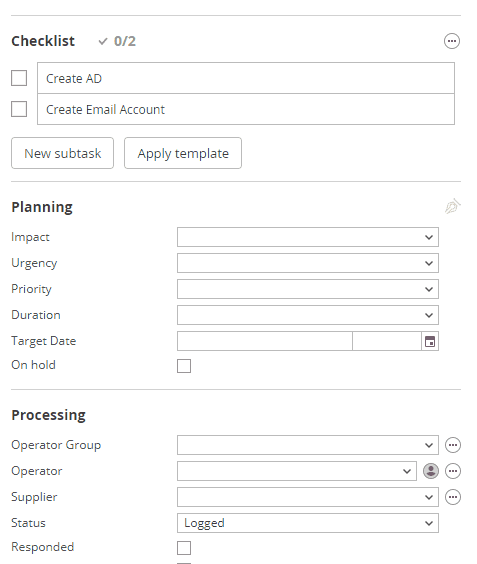Open the Priority dropdown
This screenshot has height=564, width=477.
tap(308, 289)
